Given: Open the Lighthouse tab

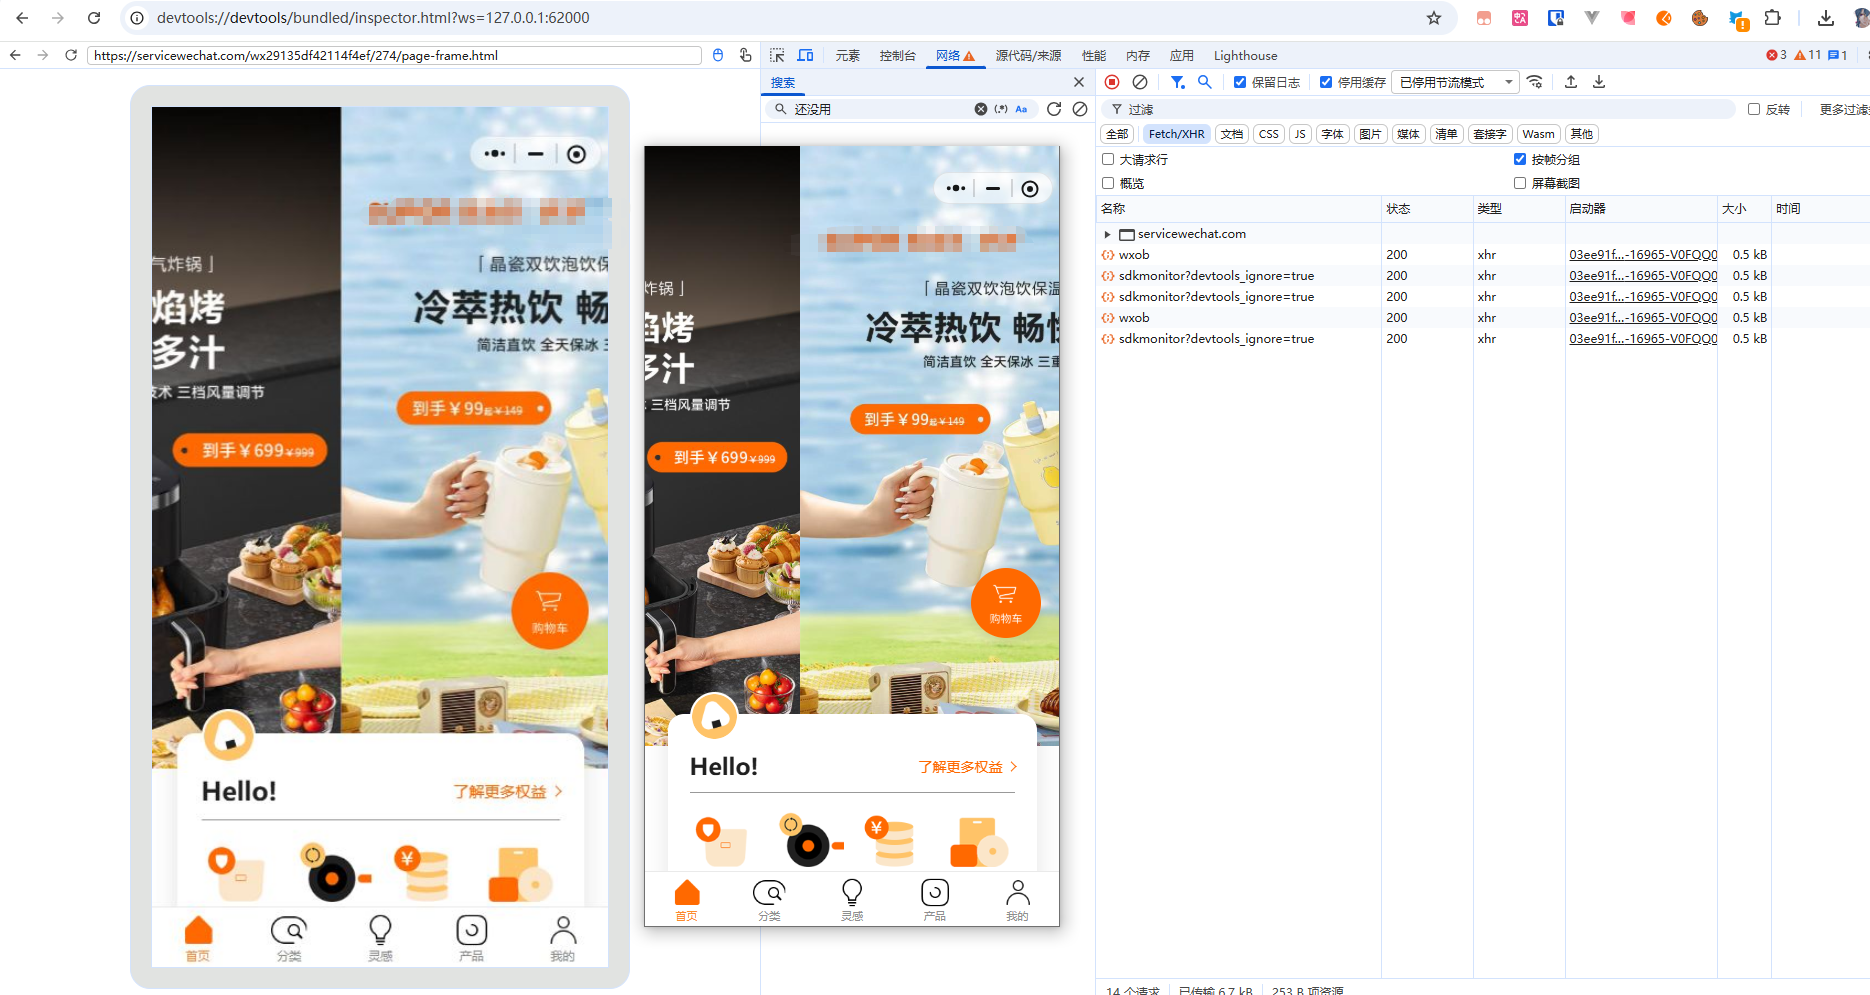Looking at the screenshot, I should 1245,56.
